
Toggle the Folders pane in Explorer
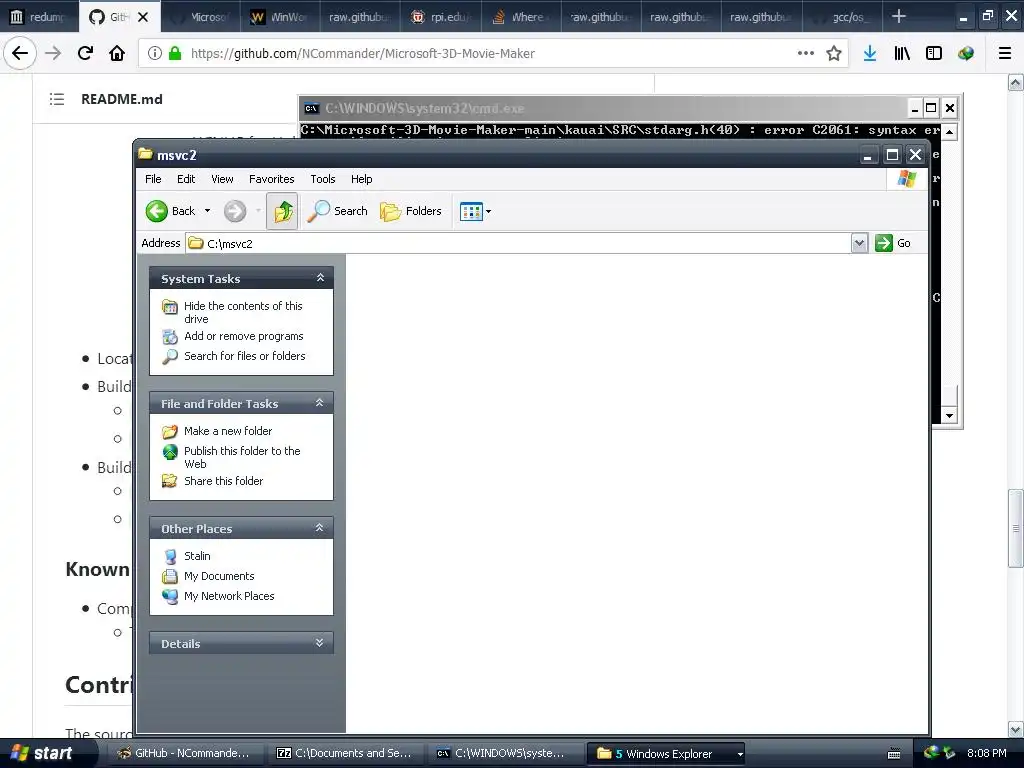click(x=411, y=211)
